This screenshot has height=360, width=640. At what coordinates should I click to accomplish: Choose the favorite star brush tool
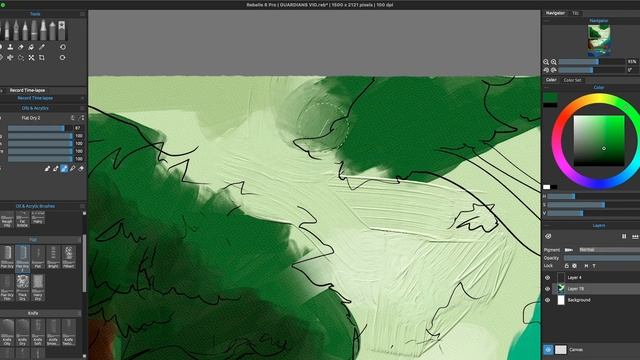pyautogui.click(x=62, y=31)
